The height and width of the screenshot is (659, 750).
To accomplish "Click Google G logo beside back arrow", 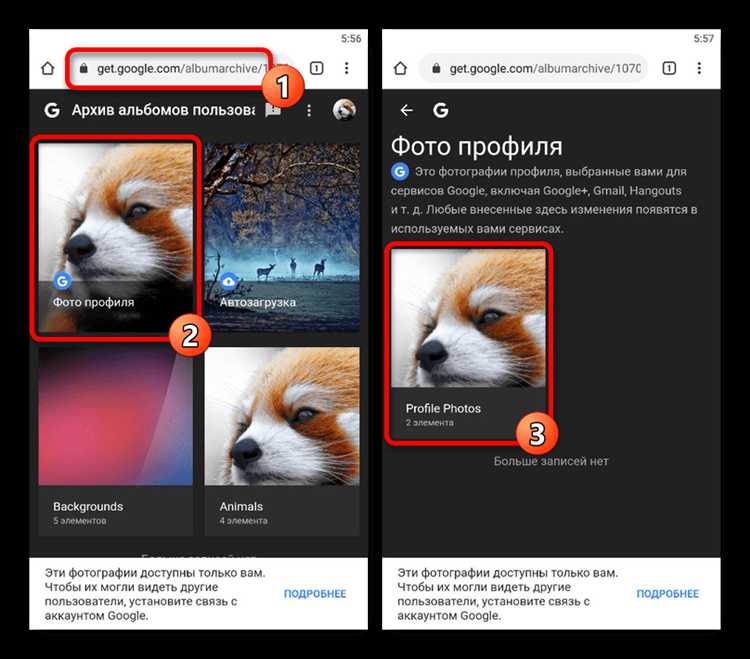I will click(441, 110).
